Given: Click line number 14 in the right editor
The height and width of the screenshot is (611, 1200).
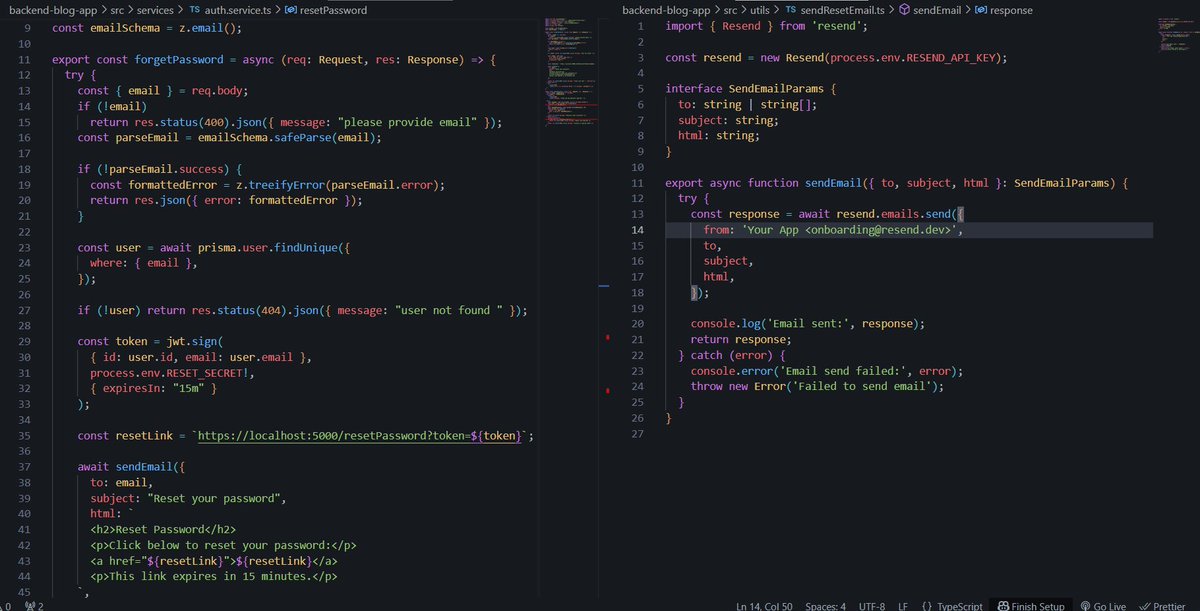Looking at the screenshot, I should click(x=637, y=230).
